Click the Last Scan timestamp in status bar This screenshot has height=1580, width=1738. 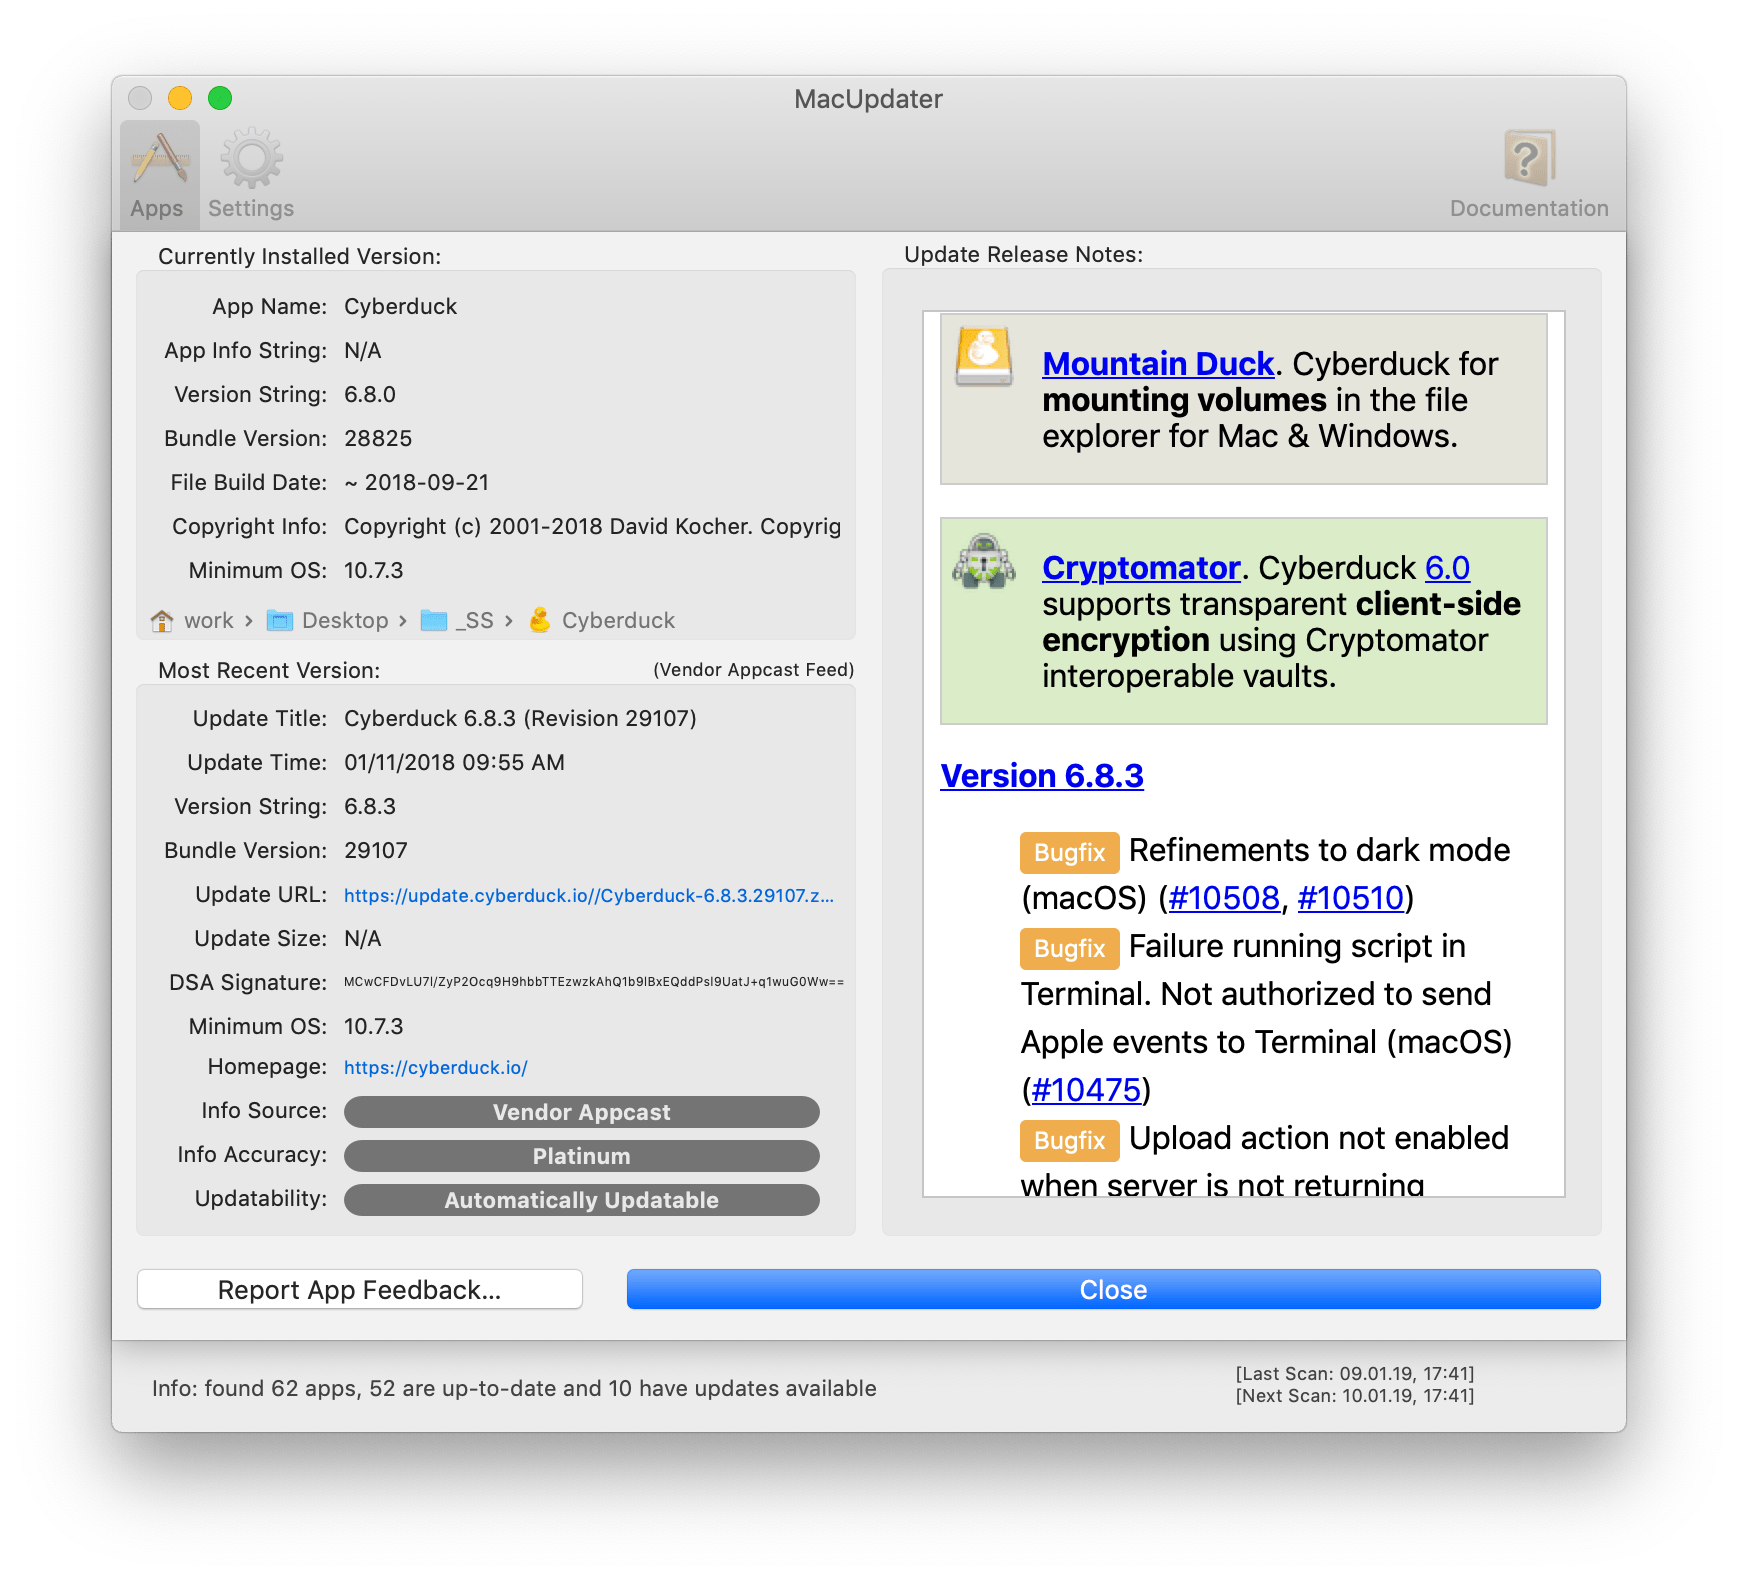[x=1355, y=1374]
